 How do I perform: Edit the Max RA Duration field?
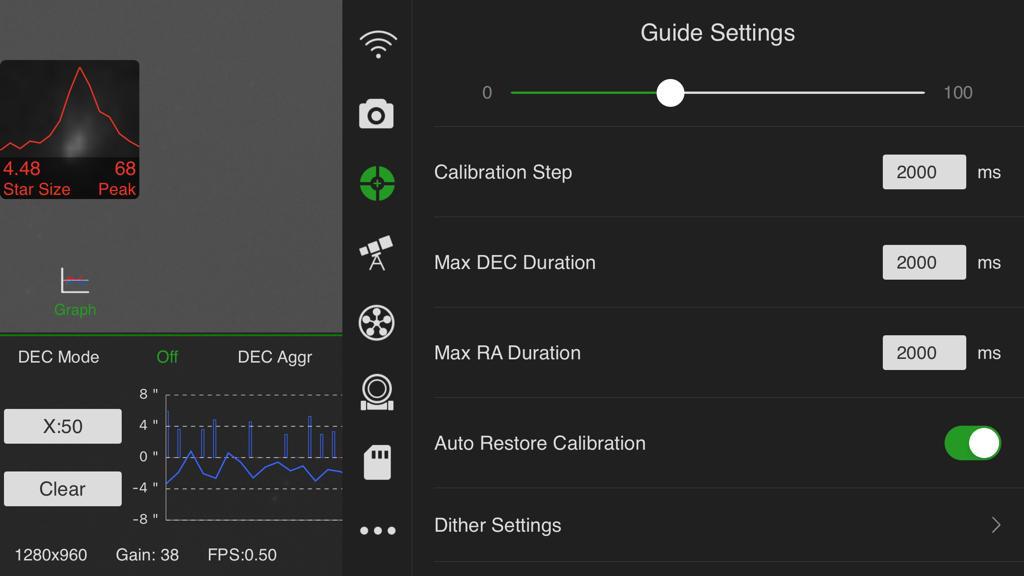[924, 352]
